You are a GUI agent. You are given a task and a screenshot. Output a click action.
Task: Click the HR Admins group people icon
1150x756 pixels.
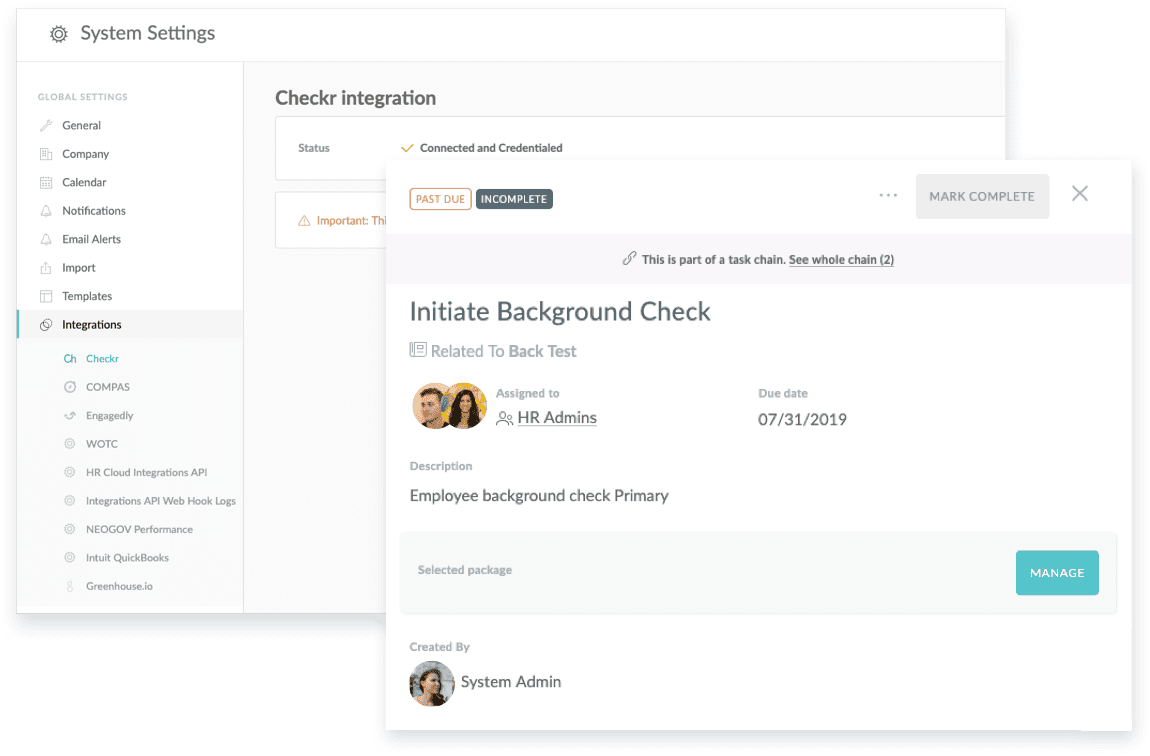click(x=505, y=419)
